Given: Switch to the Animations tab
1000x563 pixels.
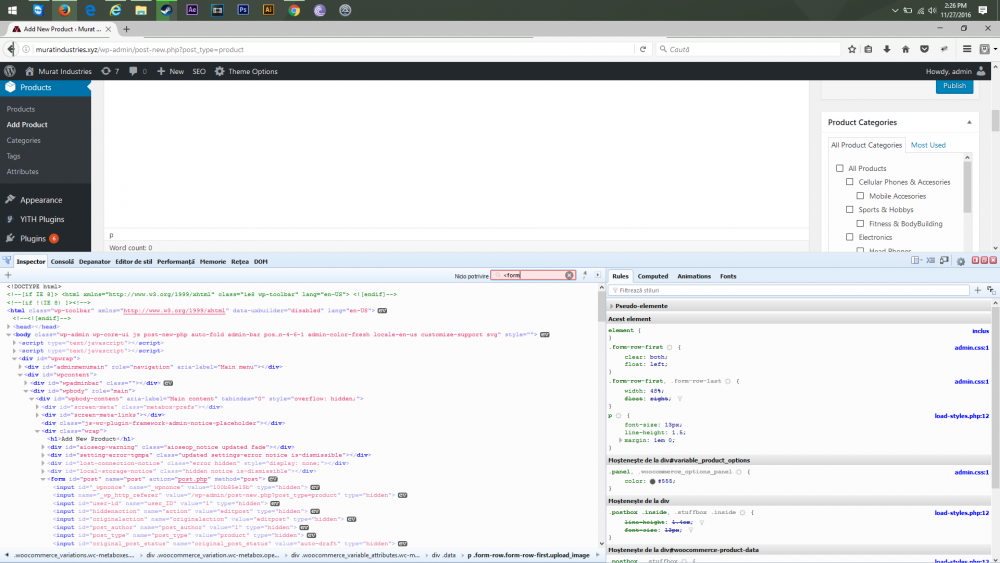Looking at the screenshot, I should click(694, 276).
